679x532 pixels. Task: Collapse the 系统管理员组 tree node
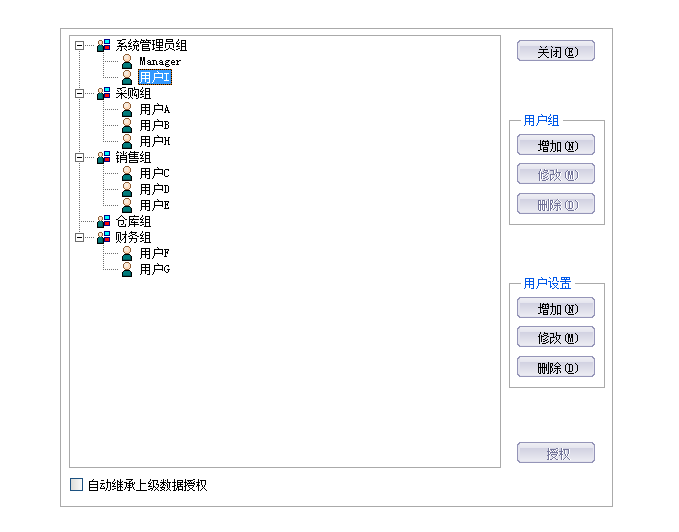click(79, 46)
